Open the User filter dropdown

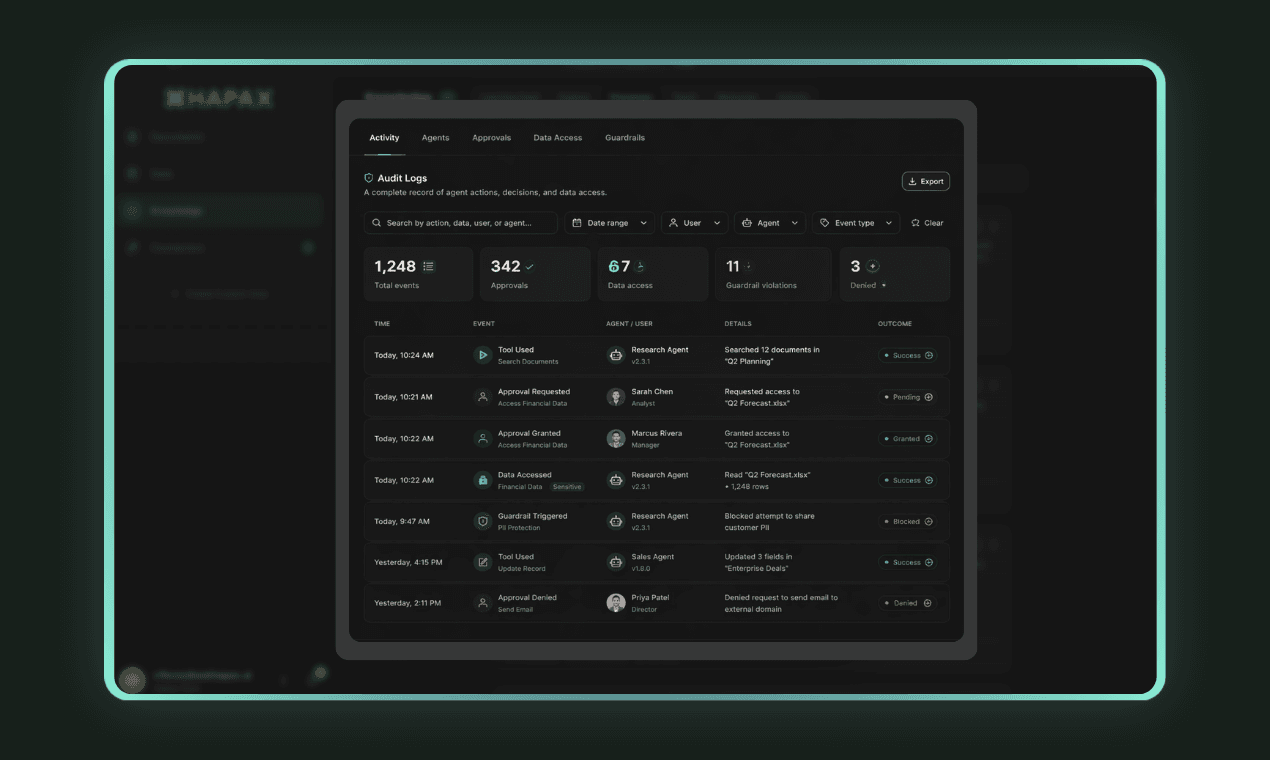[694, 222]
